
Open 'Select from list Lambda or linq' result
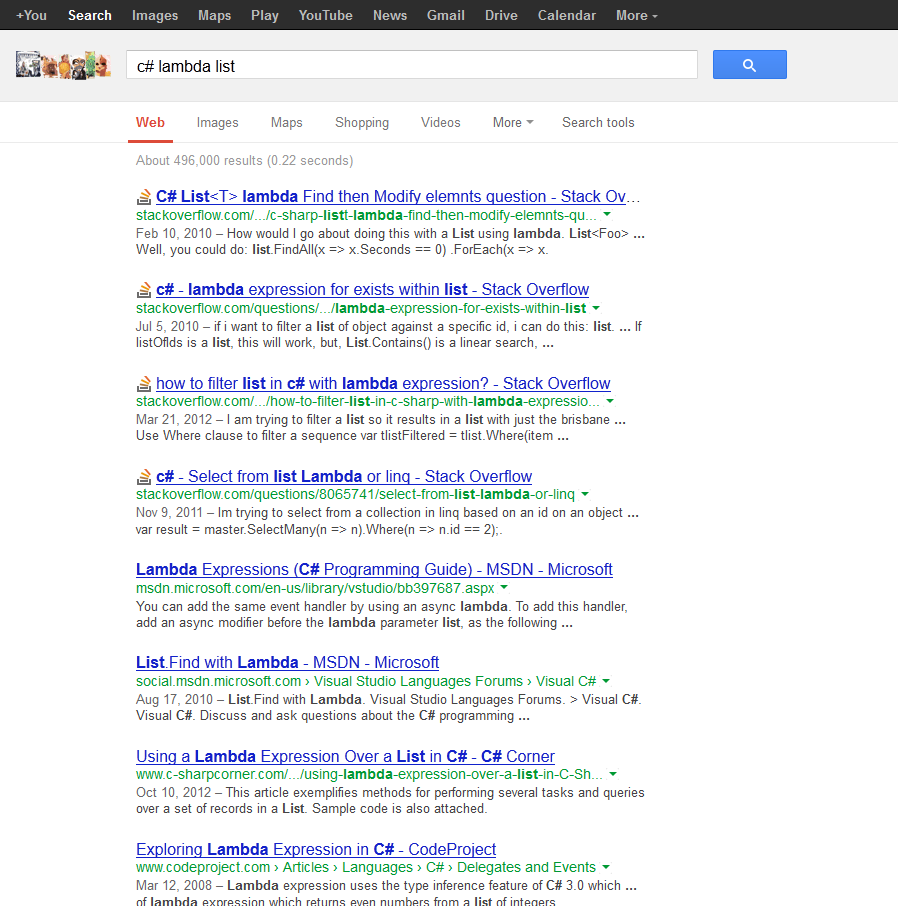(344, 476)
